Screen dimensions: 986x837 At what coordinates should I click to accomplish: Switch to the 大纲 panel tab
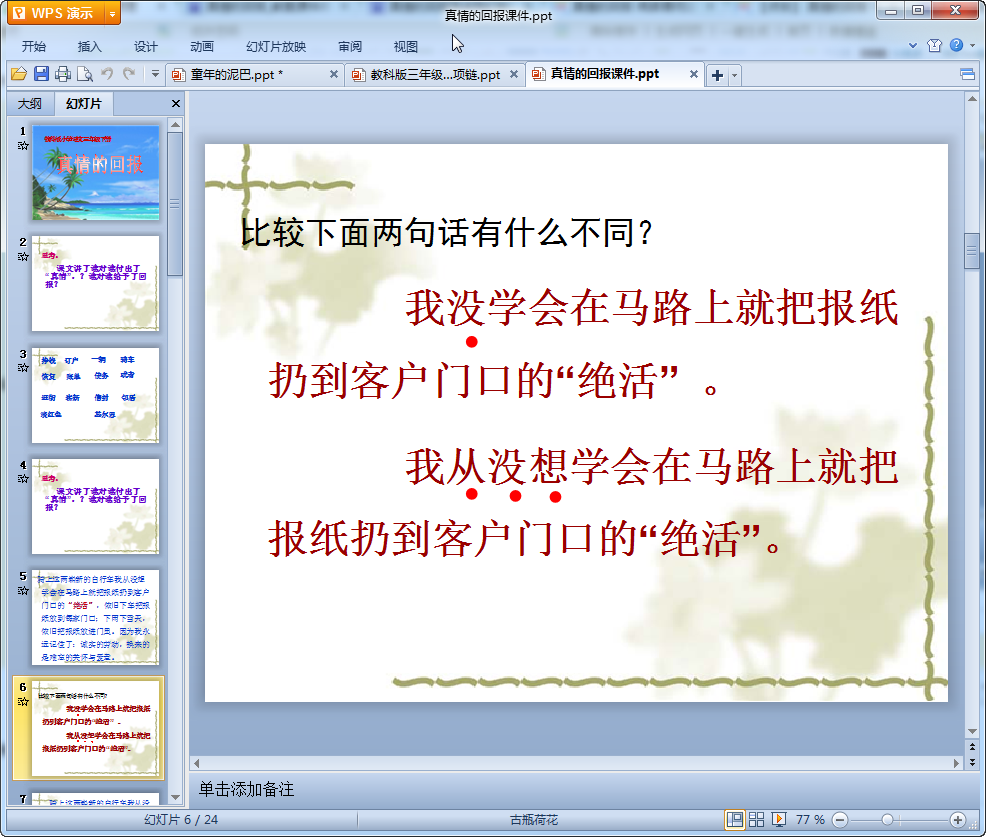point(30,104)
